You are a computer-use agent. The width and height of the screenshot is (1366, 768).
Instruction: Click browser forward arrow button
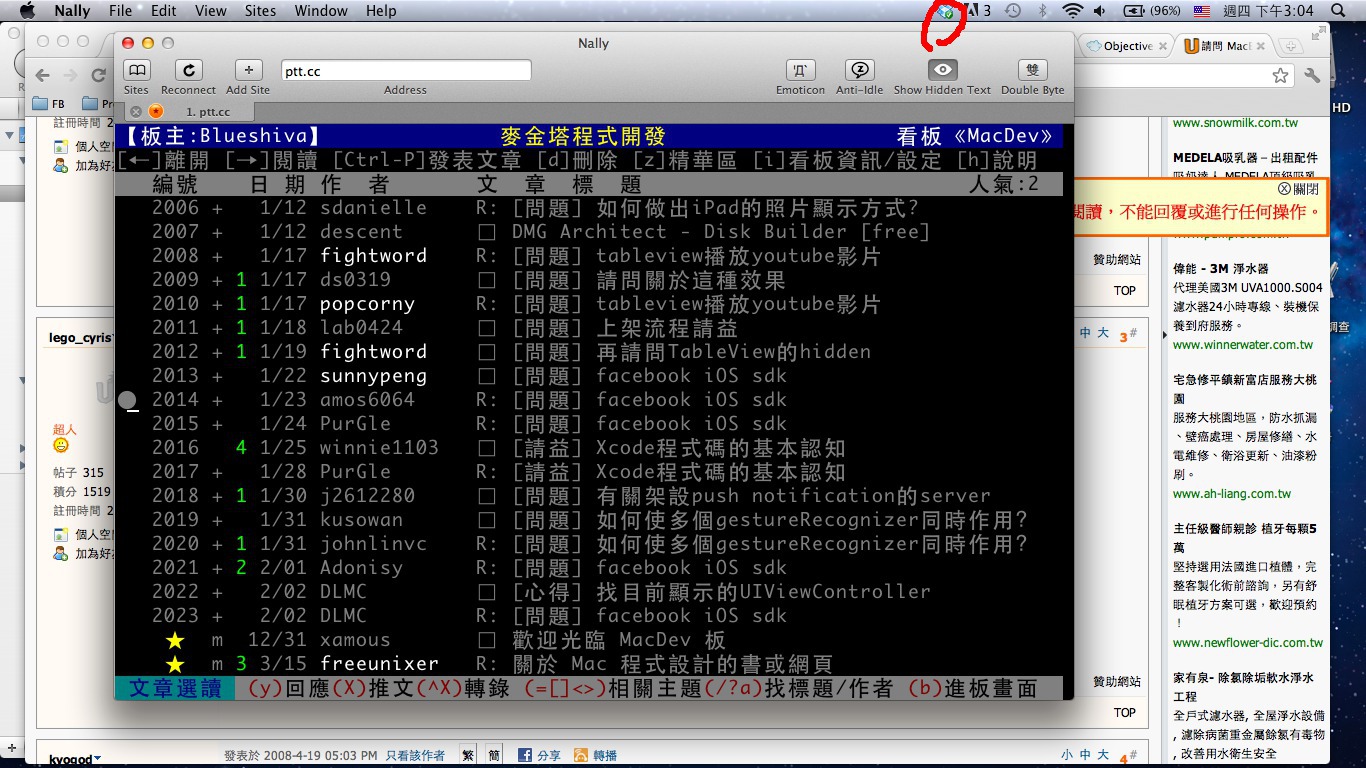point(70,75)
